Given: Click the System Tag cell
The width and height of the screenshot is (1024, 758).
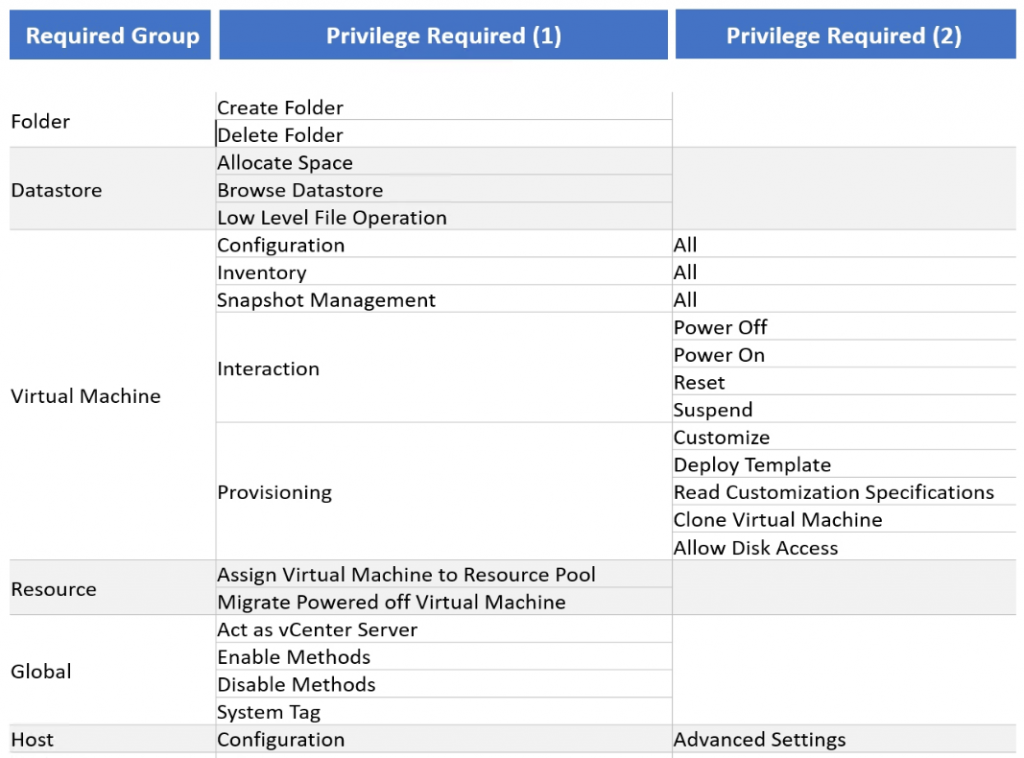Looking at the screenshot, I should tap(268, 713).
